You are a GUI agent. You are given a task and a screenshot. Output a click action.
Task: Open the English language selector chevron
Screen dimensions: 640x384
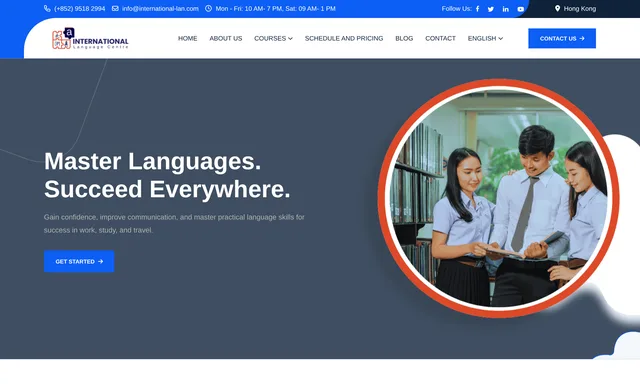coord(500,39)
